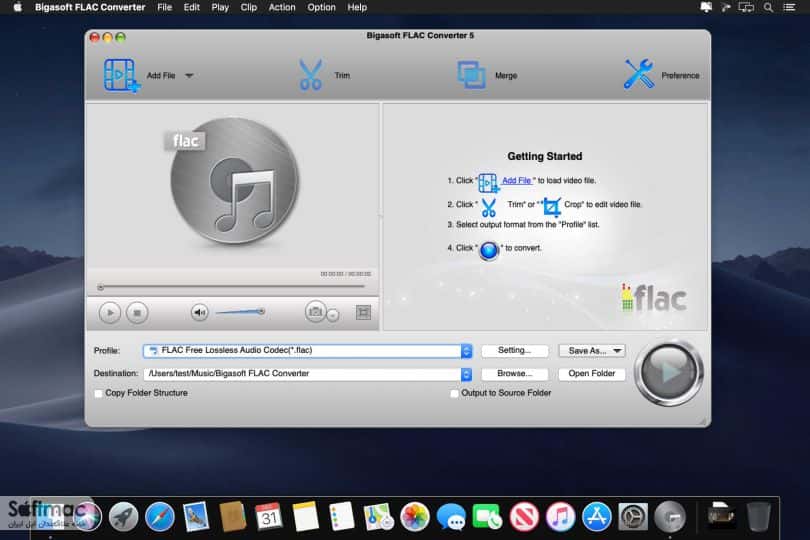The image size is (810, 540).
Task: Adjust the volume slider
Action: [241, 312]
